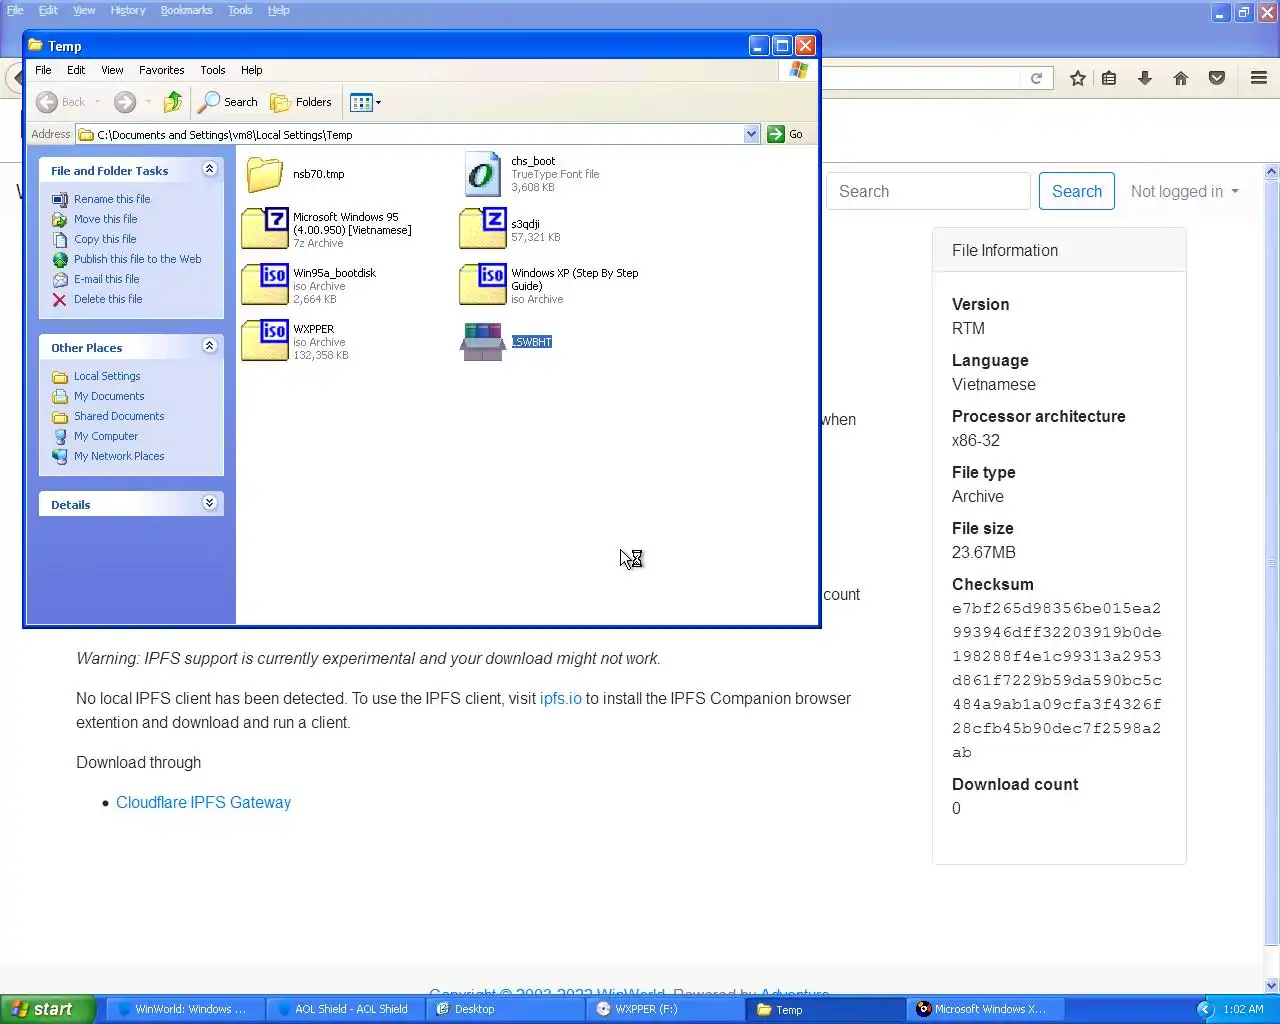
Task: Expand the Details panel
Action: click(x=209, y=503)
